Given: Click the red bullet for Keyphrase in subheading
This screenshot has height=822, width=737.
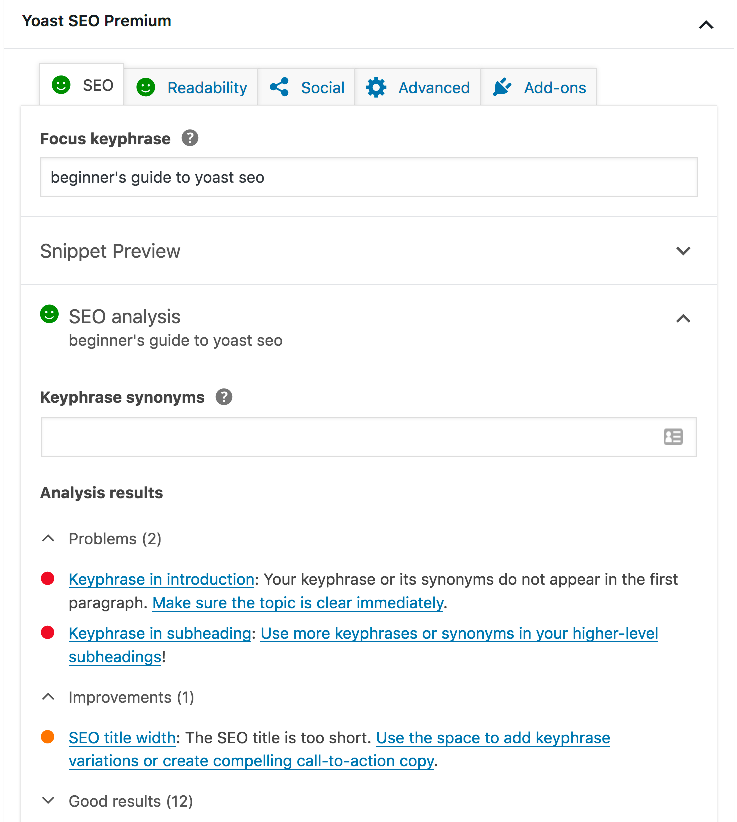Looking at the screenshot, I should (47, 633).
